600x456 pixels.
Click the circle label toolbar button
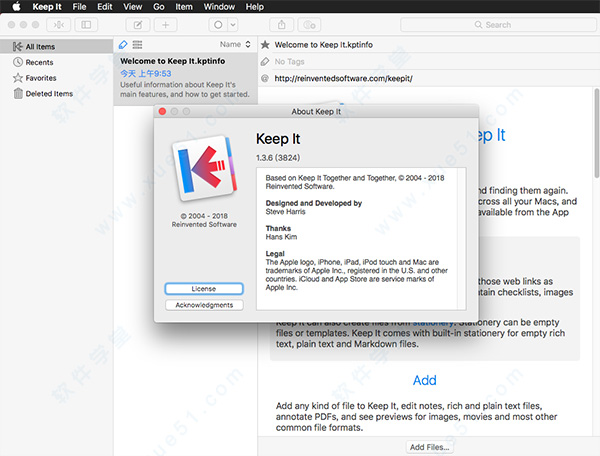coord(218,25)
